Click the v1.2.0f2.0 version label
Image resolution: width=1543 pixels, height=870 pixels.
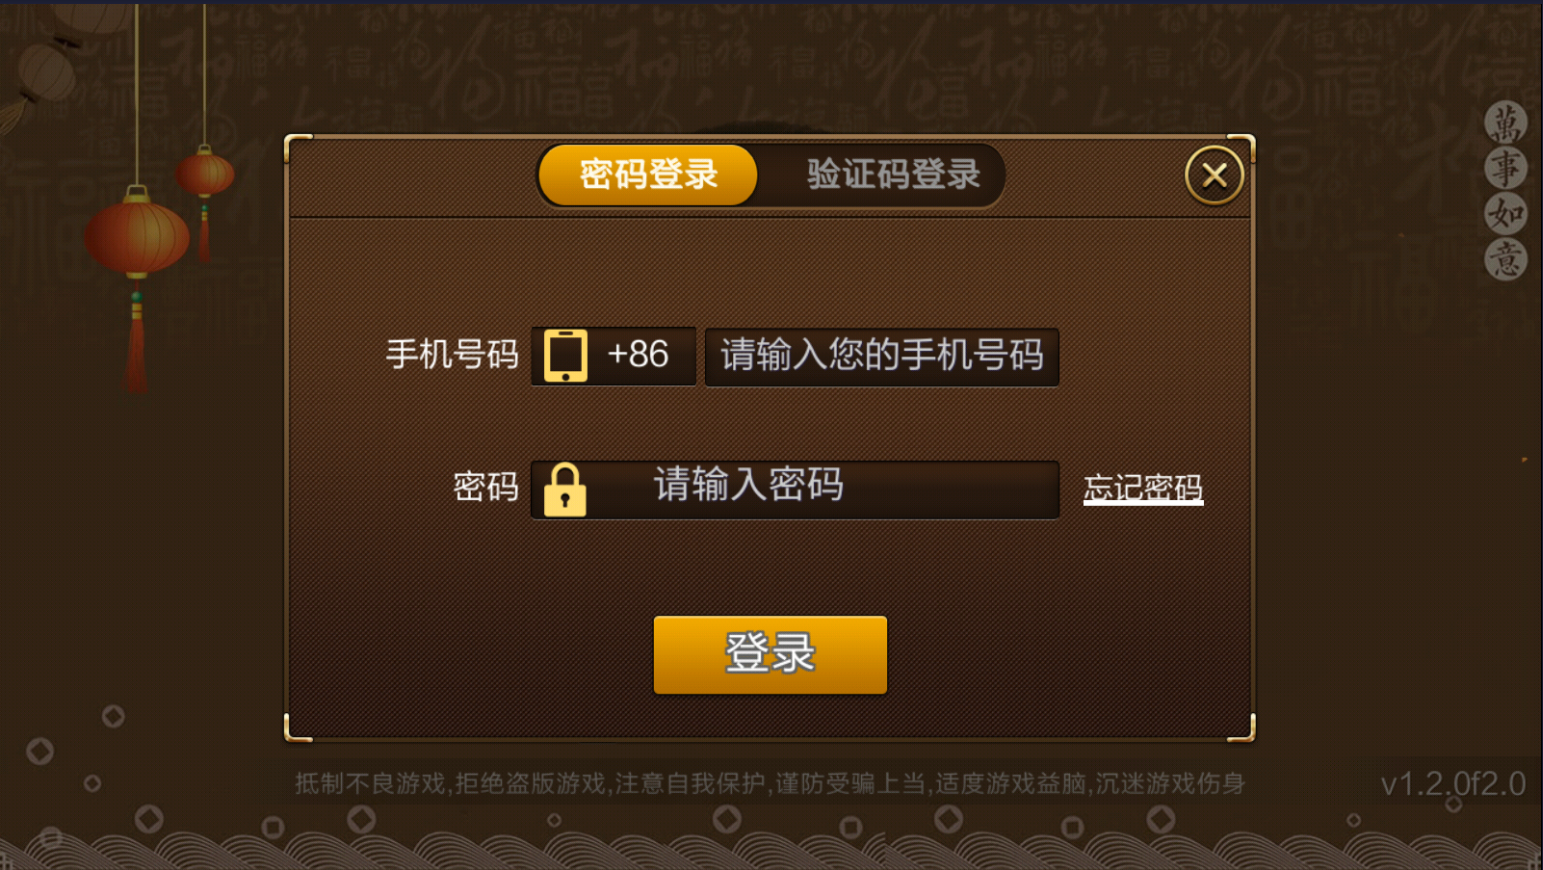[x=1453, y=784]
